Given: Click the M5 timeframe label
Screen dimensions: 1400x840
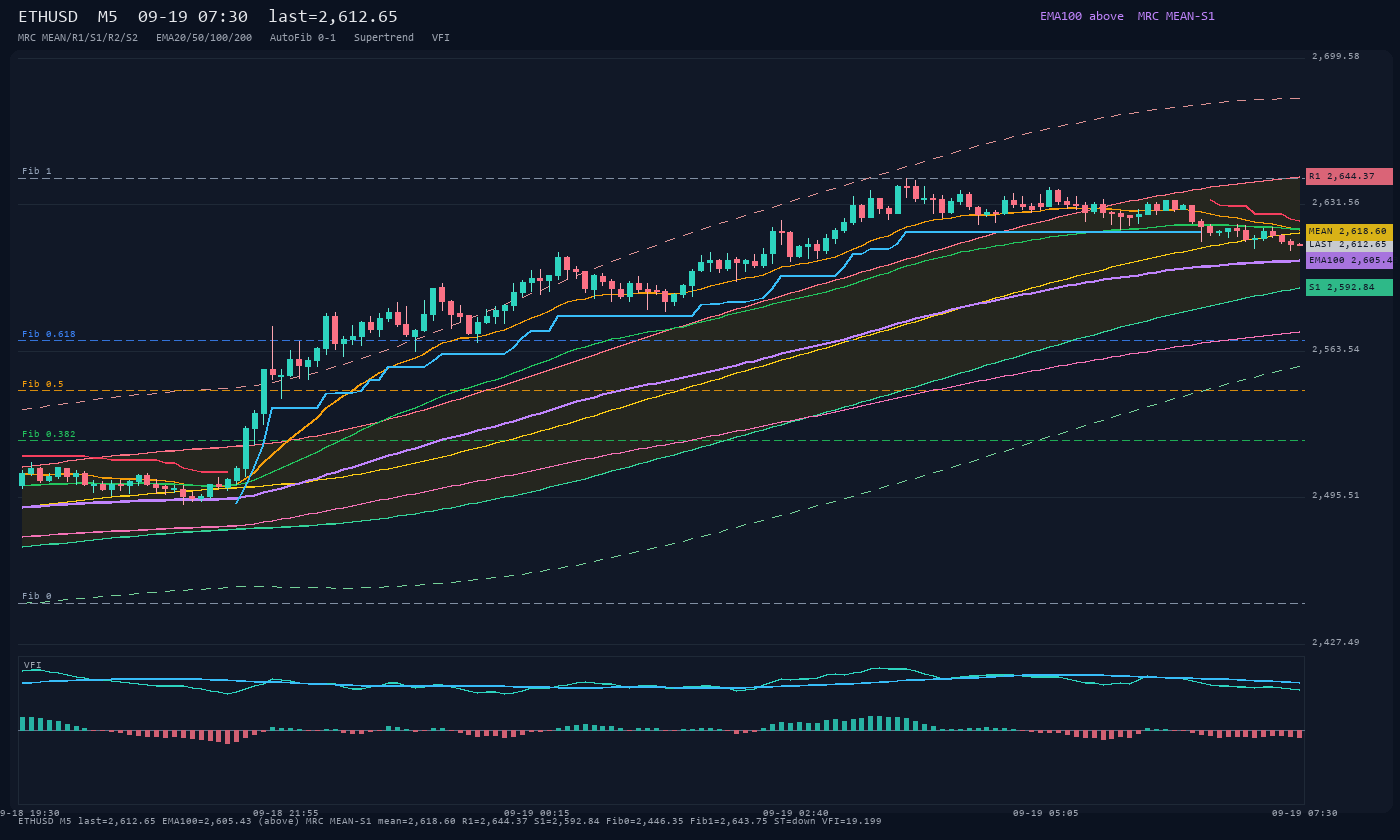Looking at the screenshot, I should point(108,17).
